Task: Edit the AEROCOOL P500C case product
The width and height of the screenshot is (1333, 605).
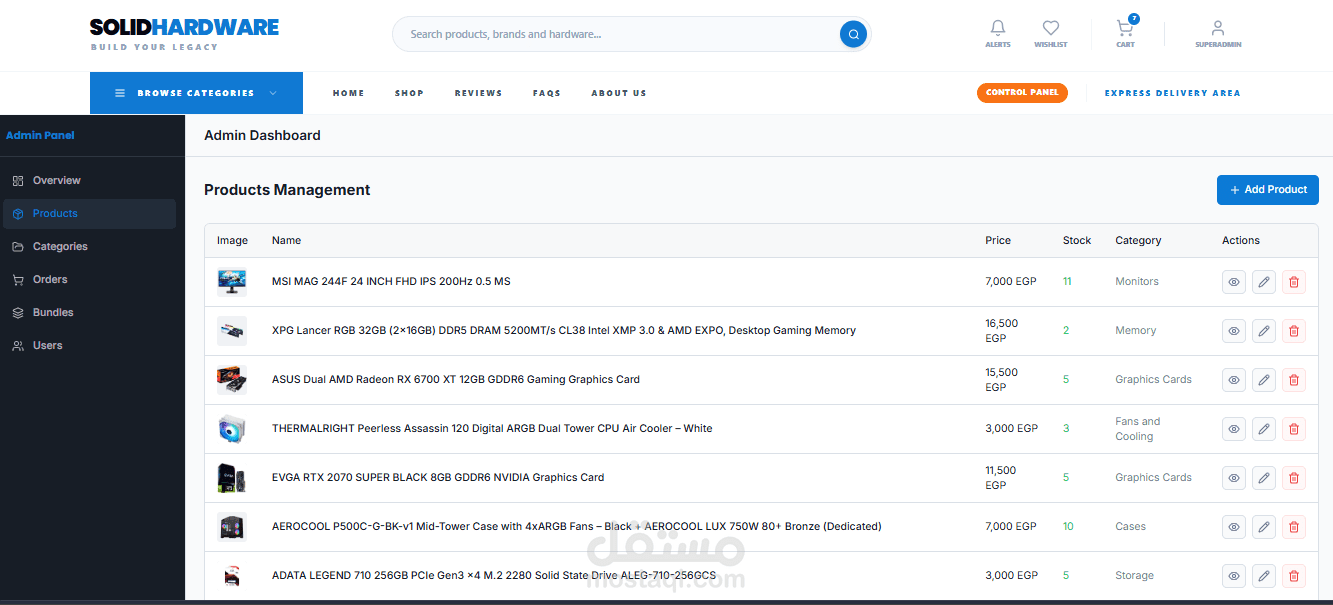Action: (x=1264, y=527)
